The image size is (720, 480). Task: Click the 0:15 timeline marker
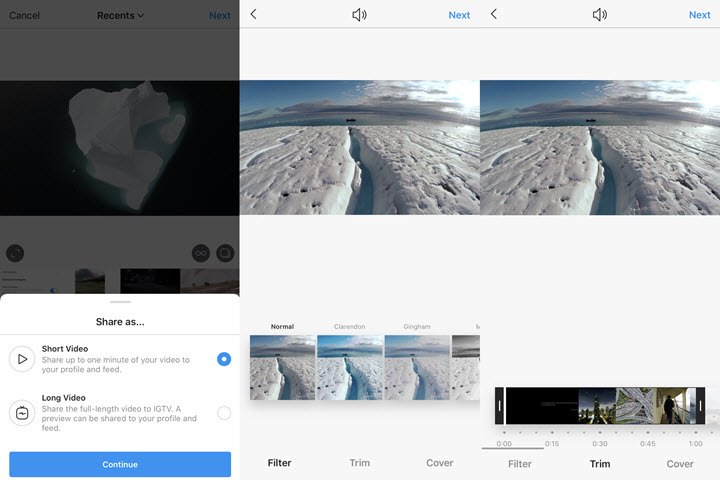(552, 444)
